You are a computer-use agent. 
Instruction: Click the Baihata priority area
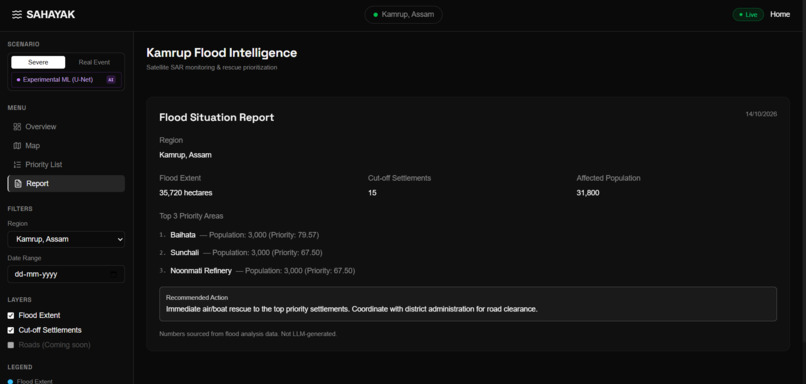(183, 235)
